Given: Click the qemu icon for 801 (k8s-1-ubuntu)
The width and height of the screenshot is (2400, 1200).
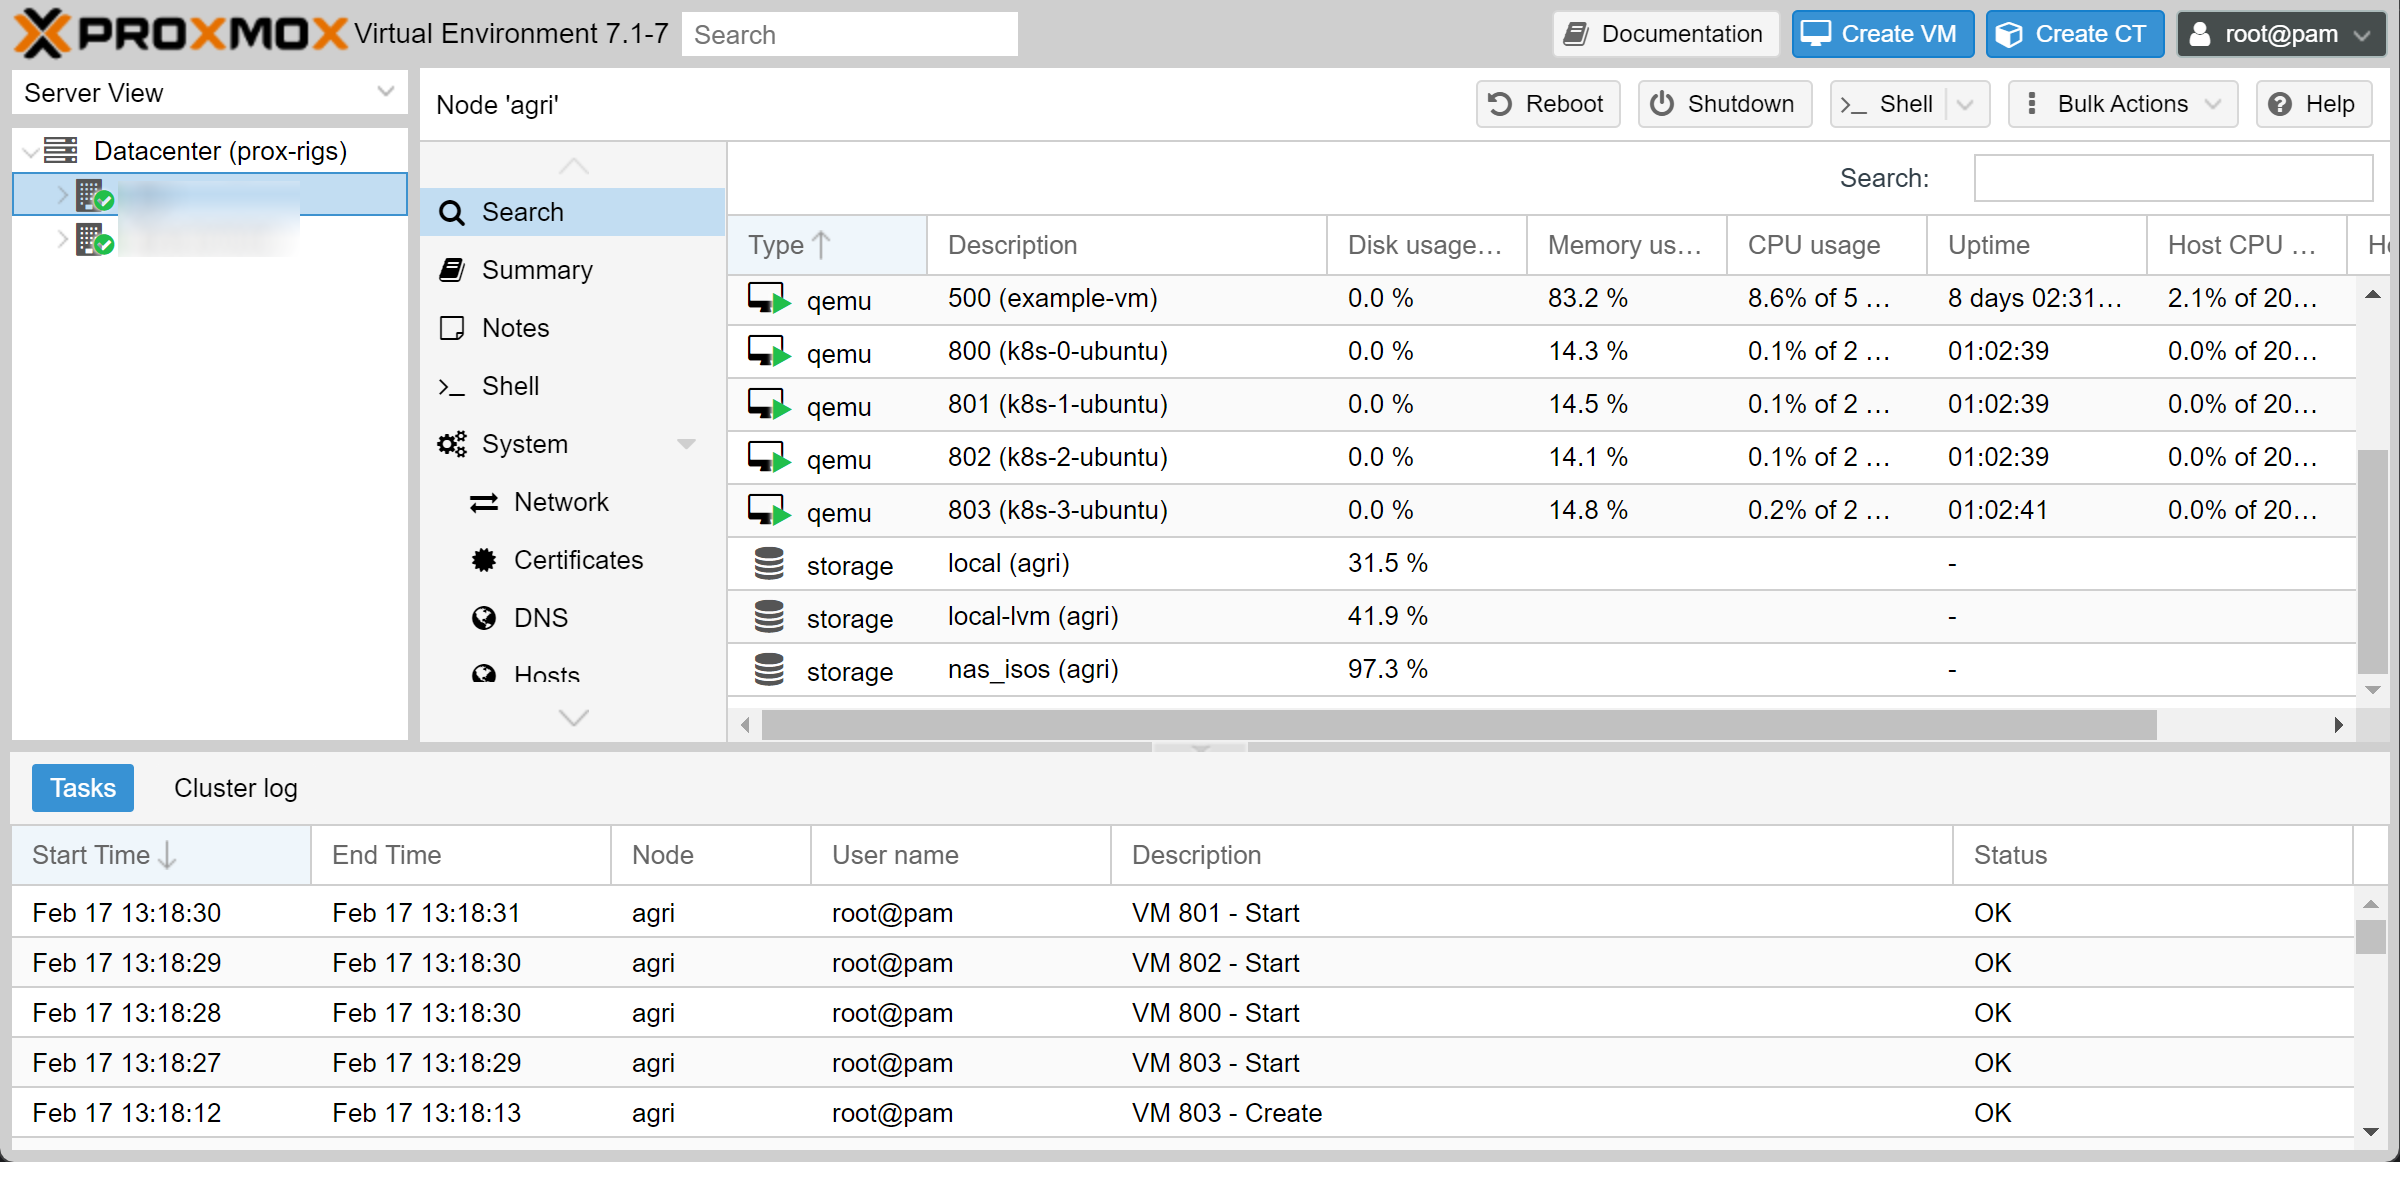Looking at the screenshot, I should pyautogui.click(x=769, y=405).
